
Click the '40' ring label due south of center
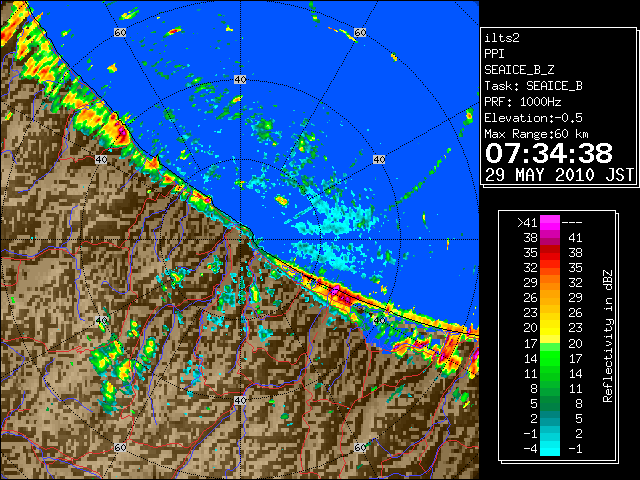click(240, 400)
